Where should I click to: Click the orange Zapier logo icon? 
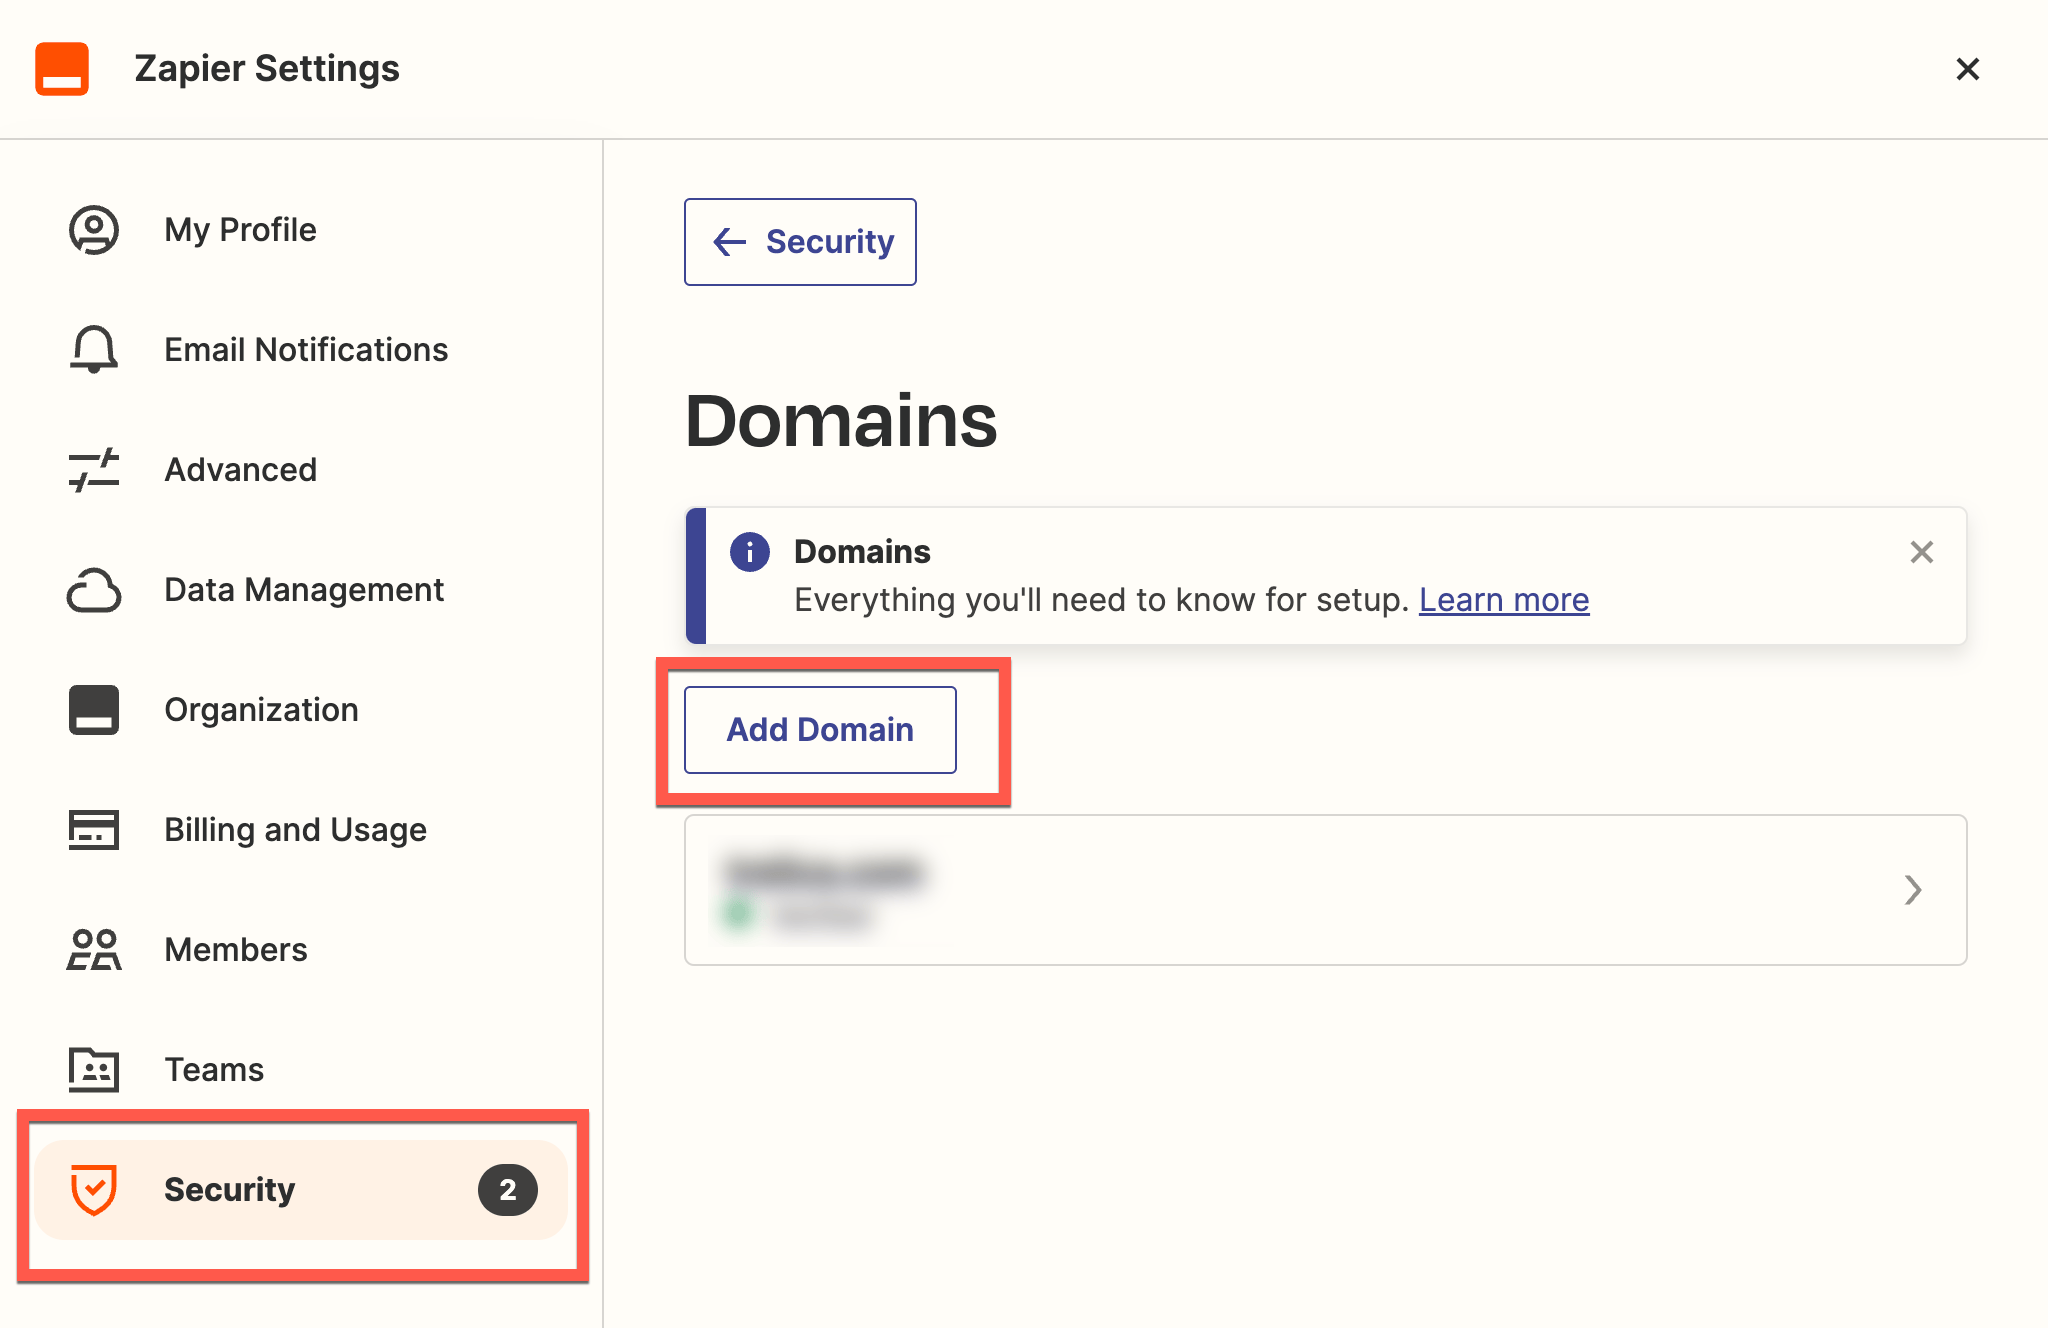click(62, 69)
